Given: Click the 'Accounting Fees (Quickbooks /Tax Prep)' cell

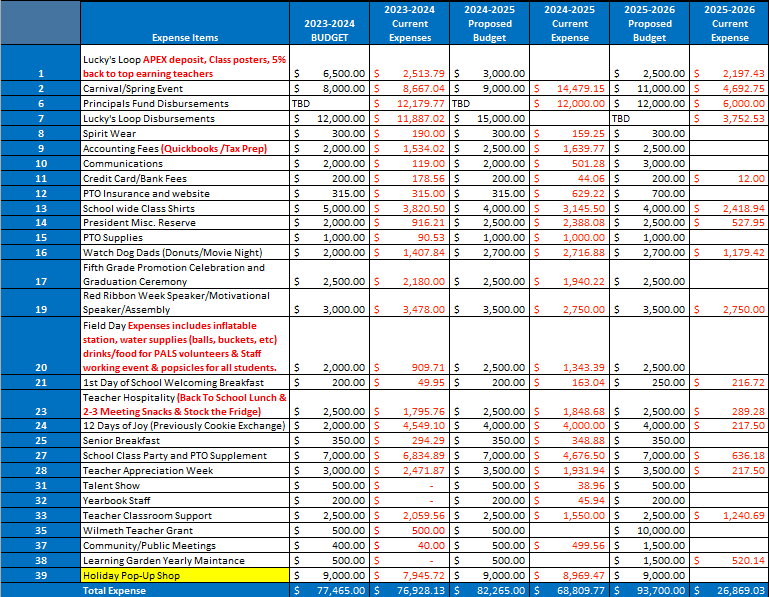Looking at the screenshot, I should coord(185,148).
